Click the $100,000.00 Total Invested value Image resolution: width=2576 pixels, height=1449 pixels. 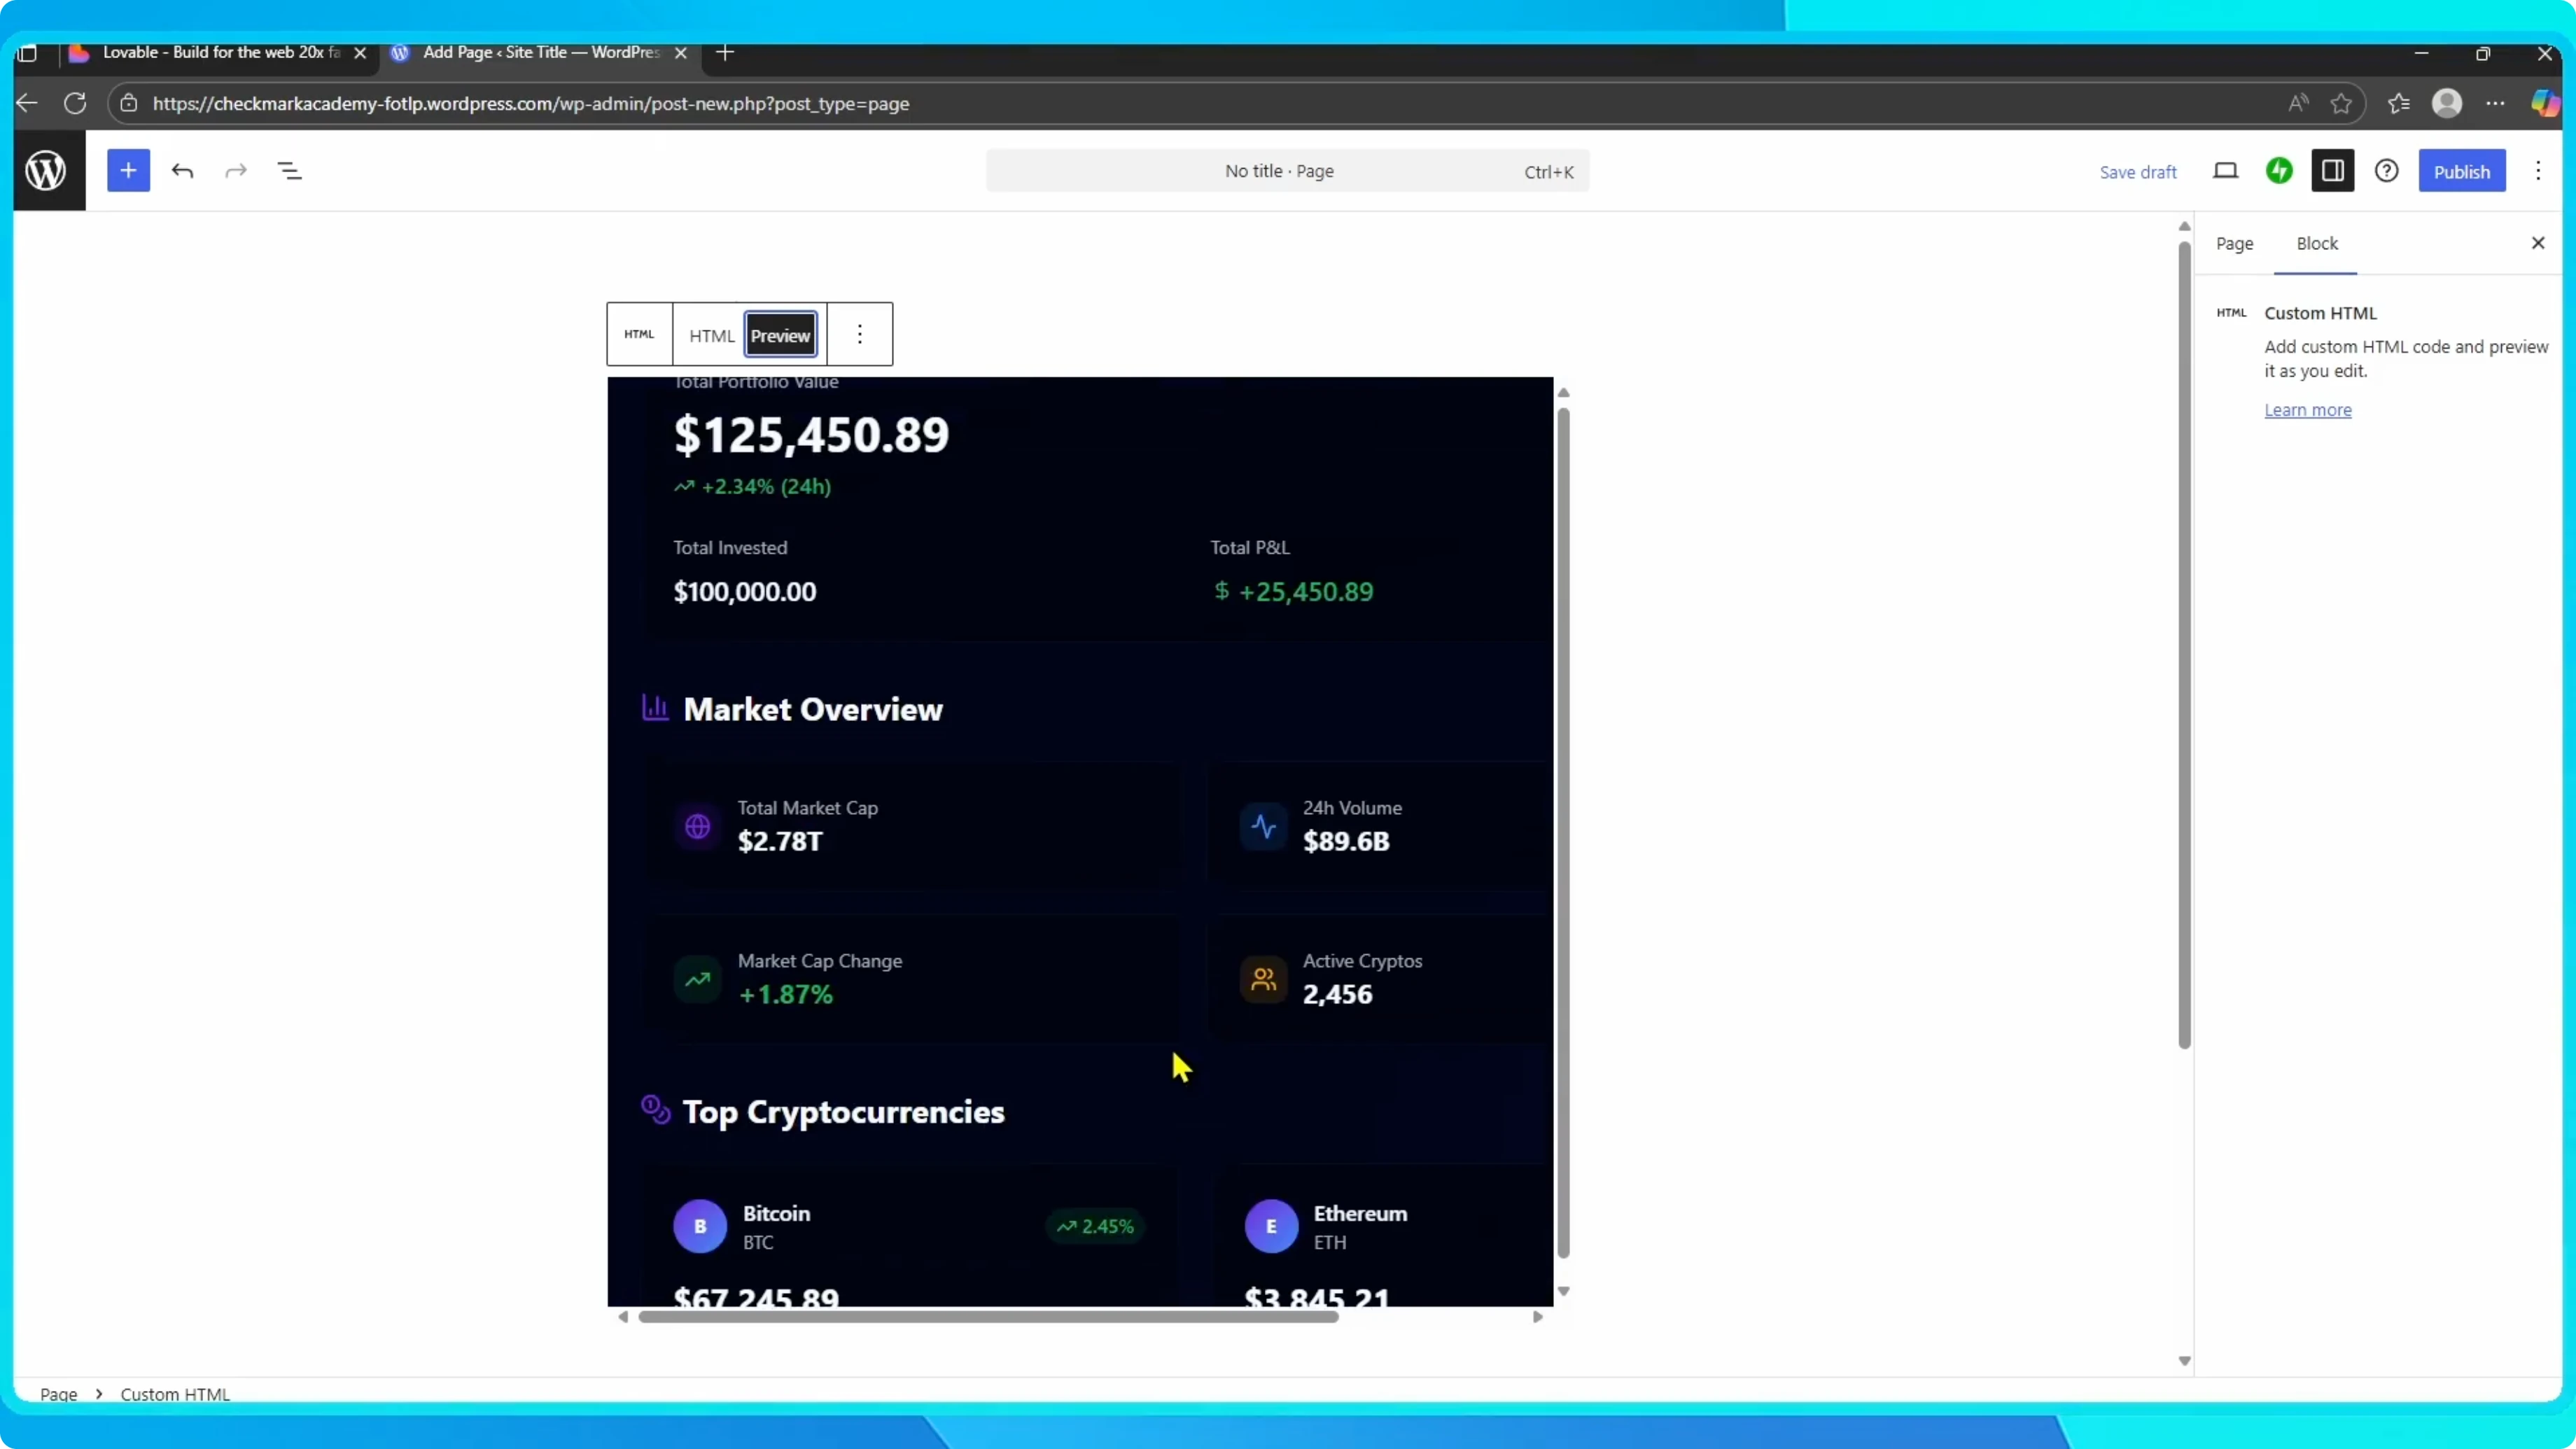(745, 591)
